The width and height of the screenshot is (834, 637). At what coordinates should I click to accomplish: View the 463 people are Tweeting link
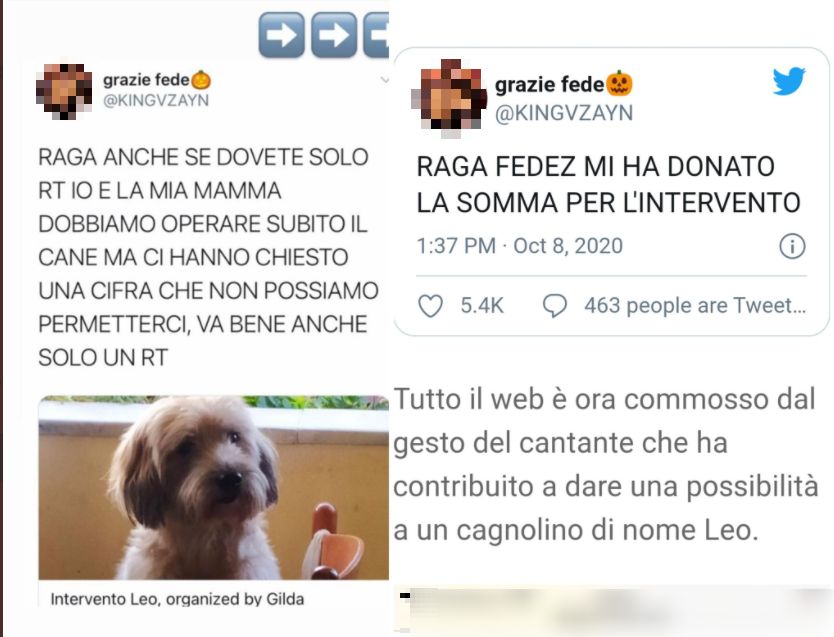pos(695,306)
